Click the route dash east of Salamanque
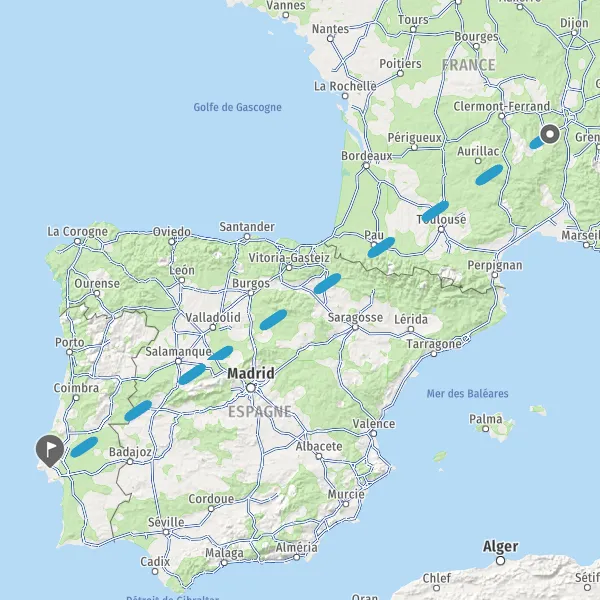Image resolution: width=600 pixels, height=600 pixels. pyautogui.click(x=220, y=353)
